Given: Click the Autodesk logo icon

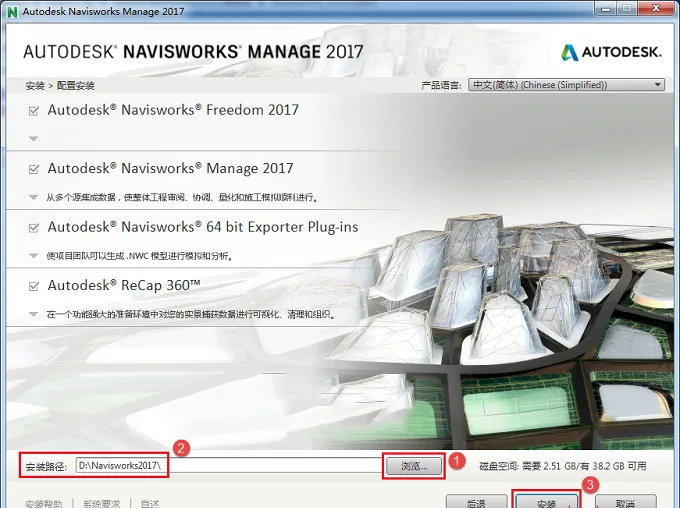Looking at the screenshot, I should coord(569,52).
